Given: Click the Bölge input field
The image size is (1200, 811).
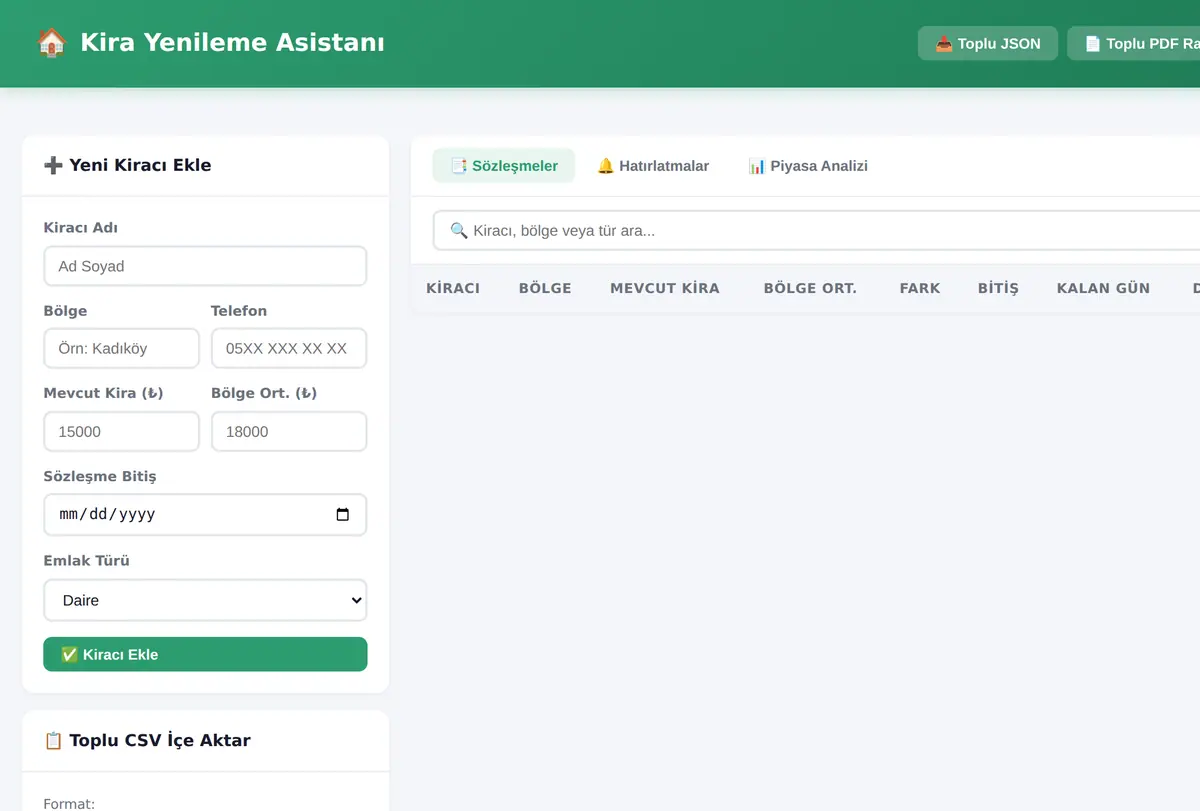Looking at the screenshot, I should pyautogui.click(x=122, y=348).
